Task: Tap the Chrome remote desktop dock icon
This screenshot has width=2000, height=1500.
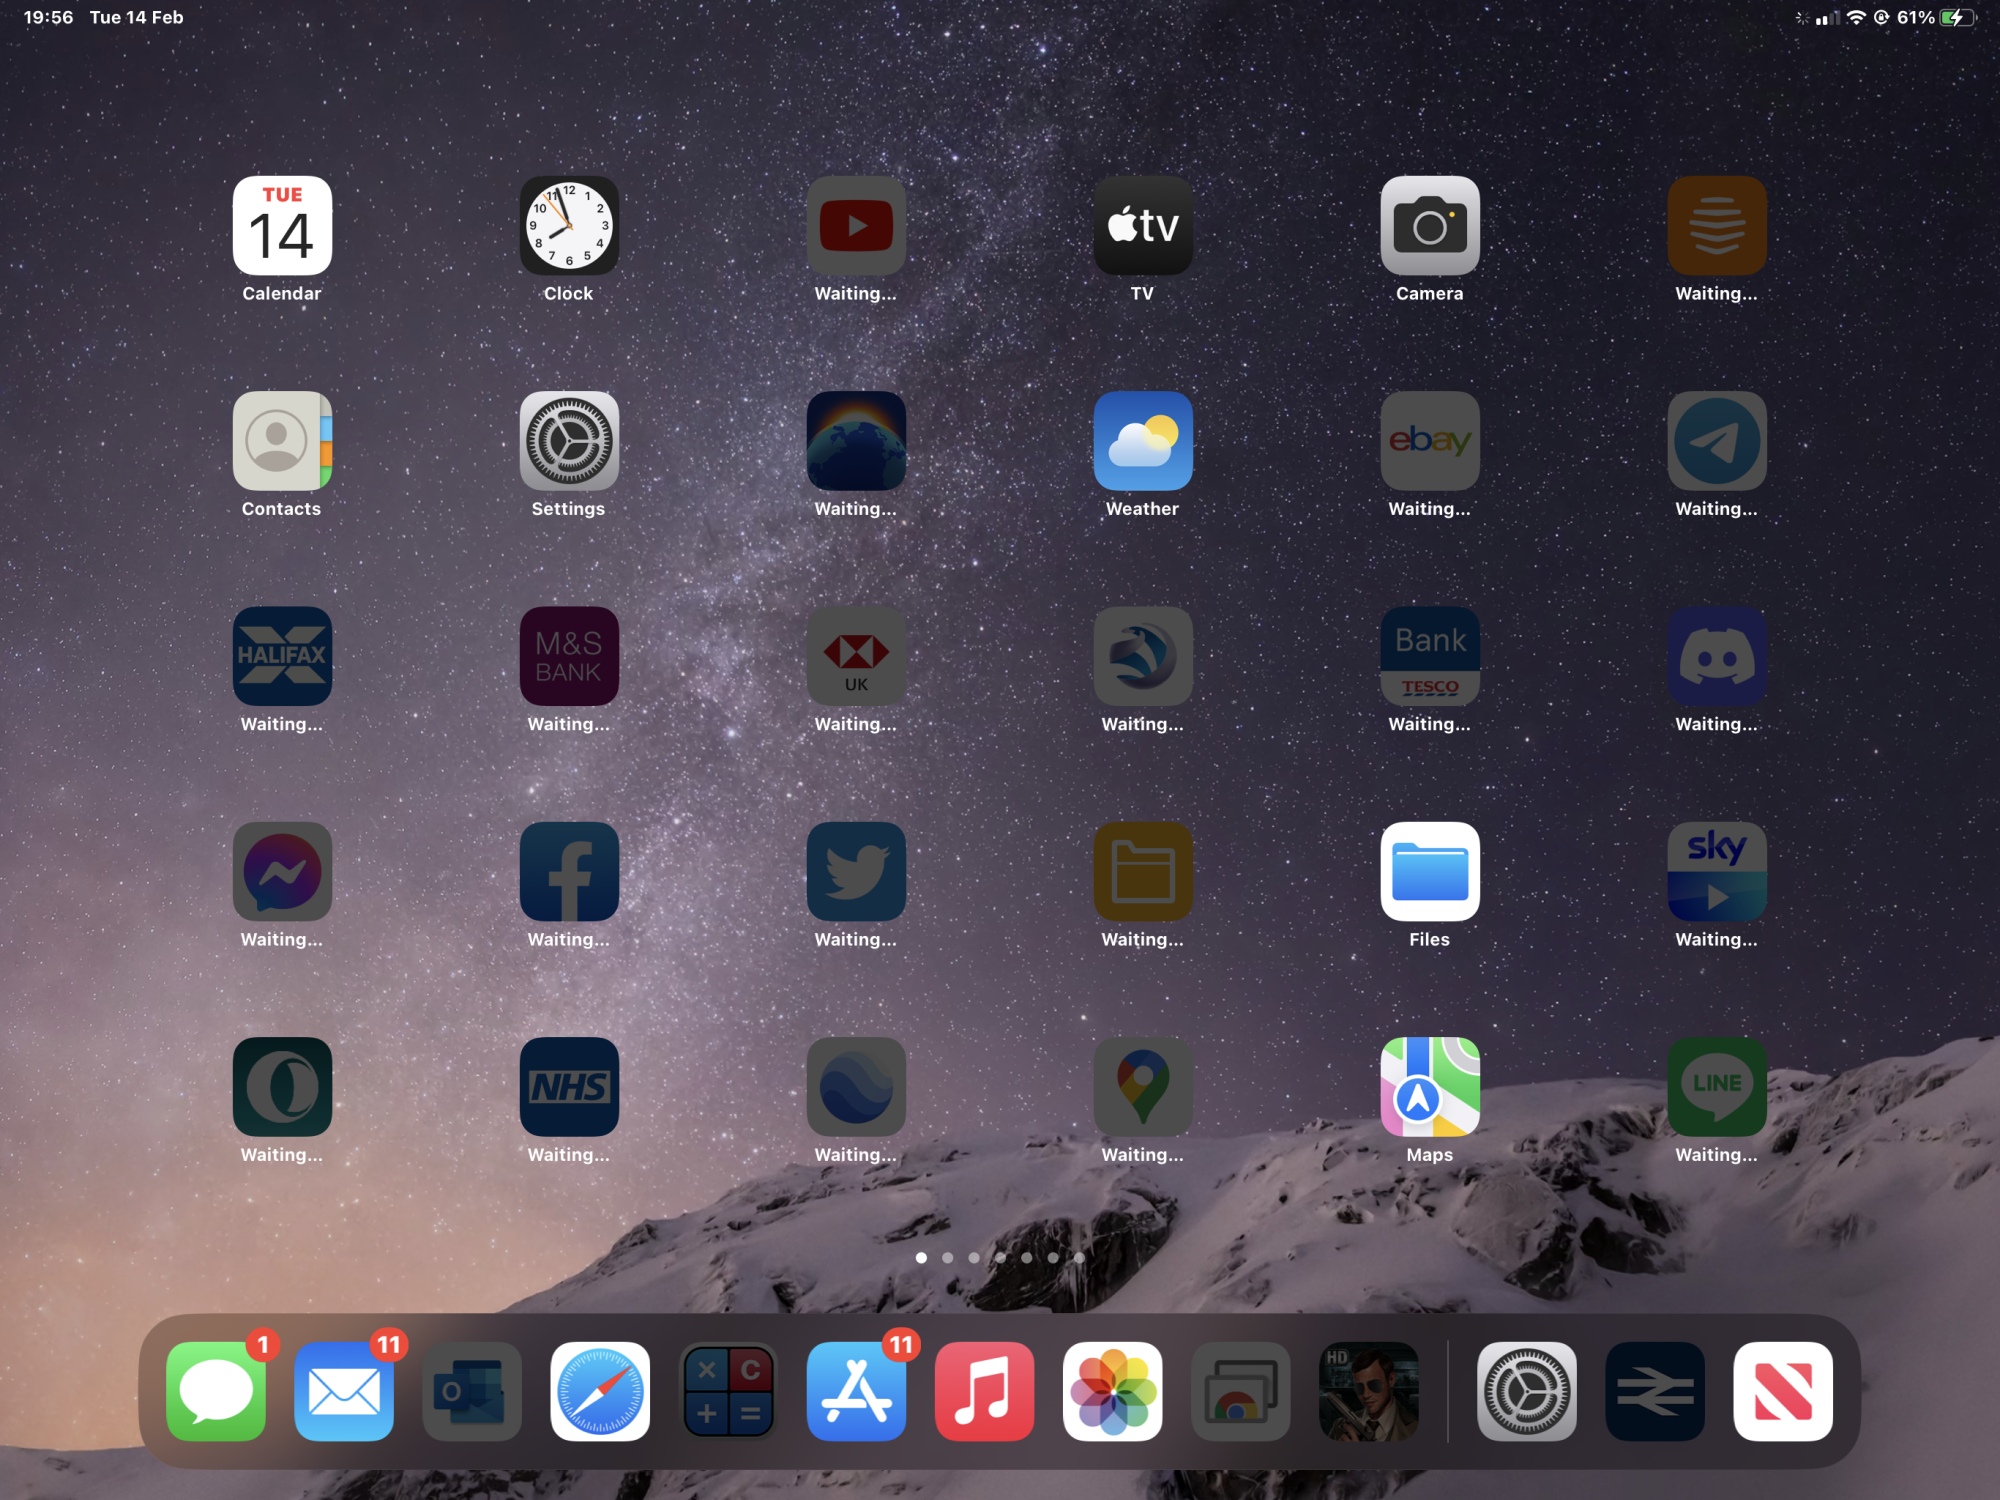Action: (x=1241, y=1391)
